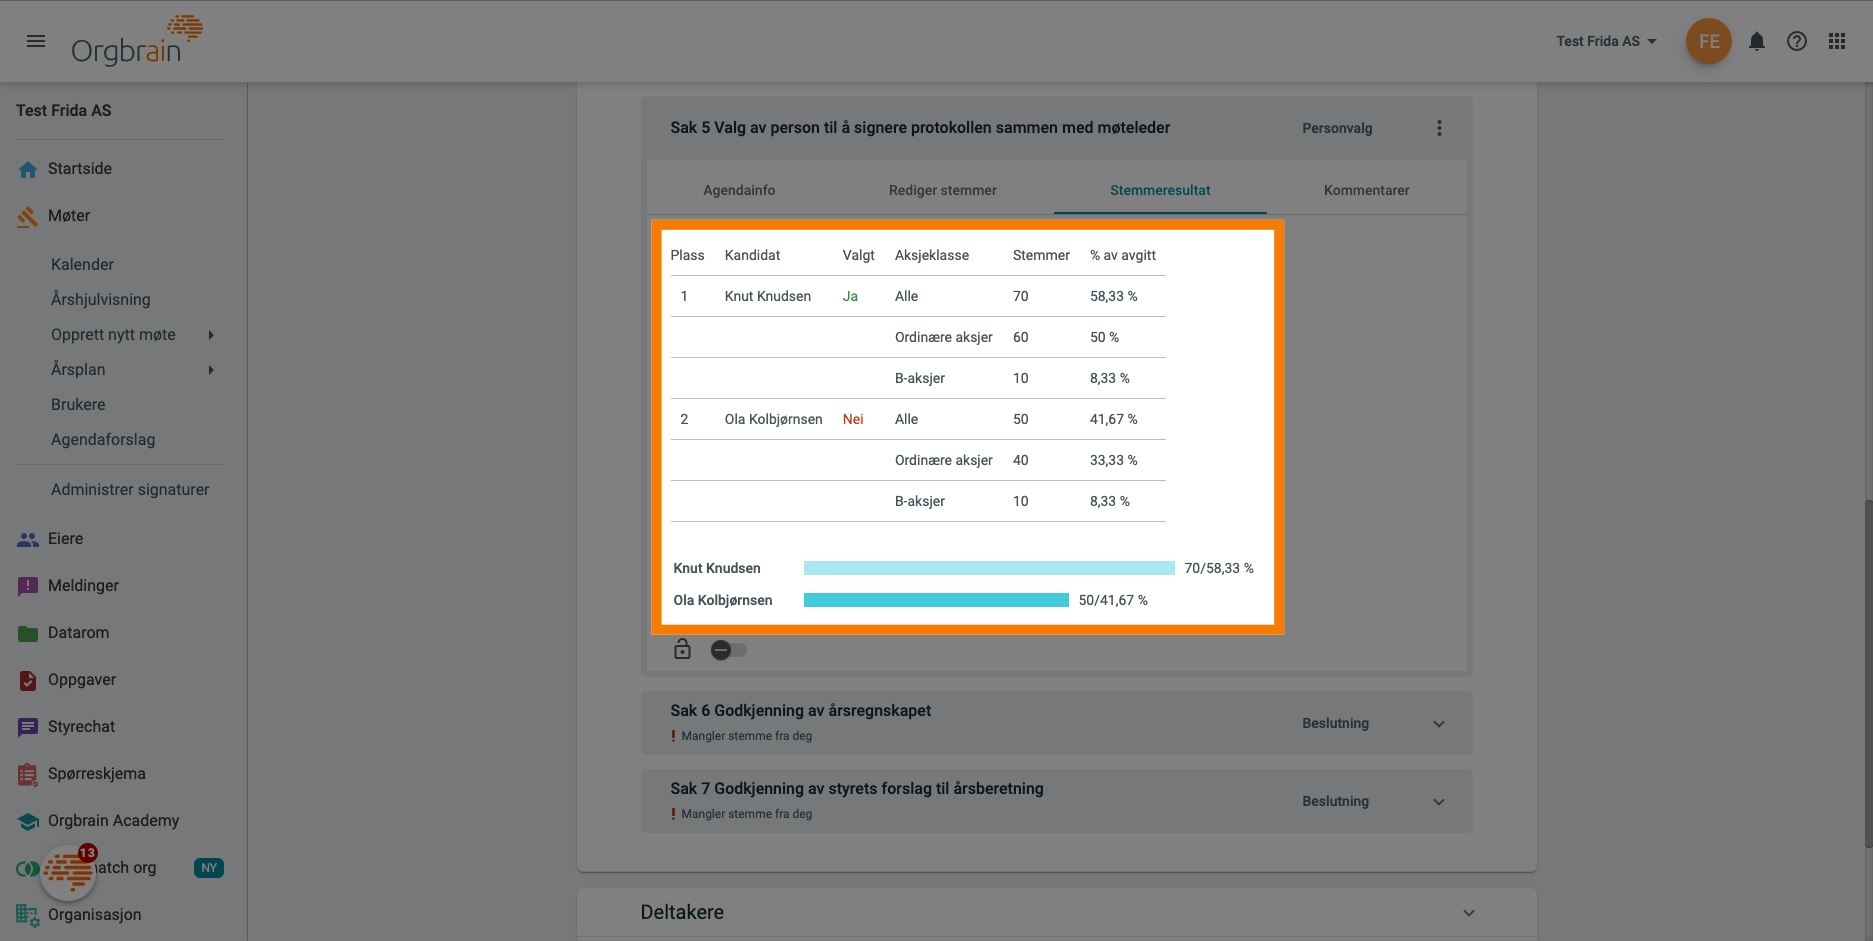Open Kalender in the sidebar
The width and height of the screenshot is (1873, 941).
pyautogui.click(x=82, y=265)
